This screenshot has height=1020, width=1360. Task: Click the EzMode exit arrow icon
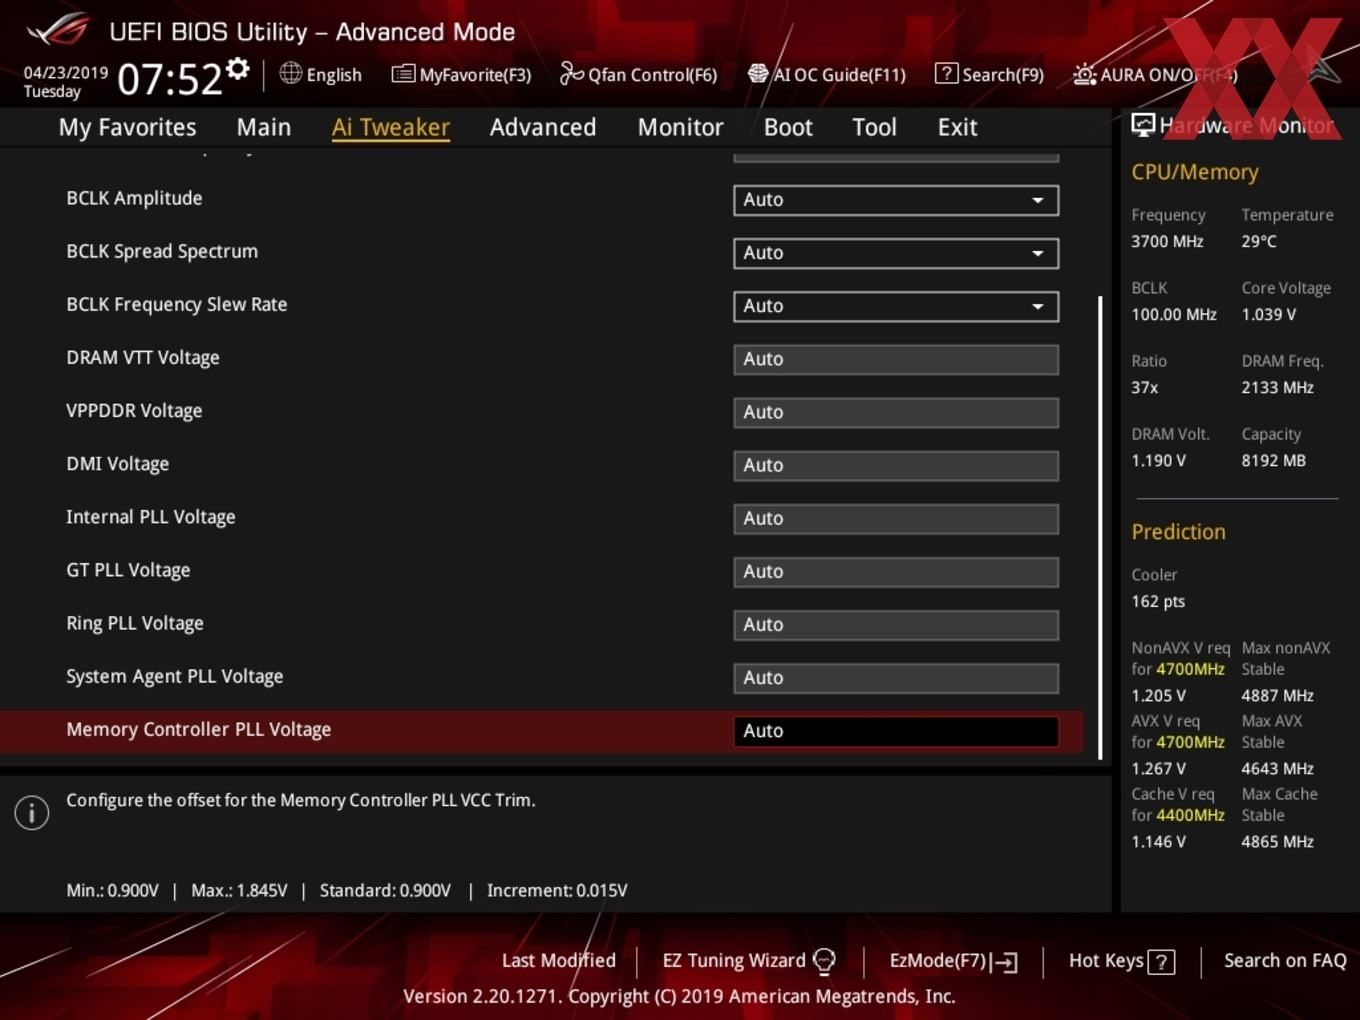coord(1006,962)
